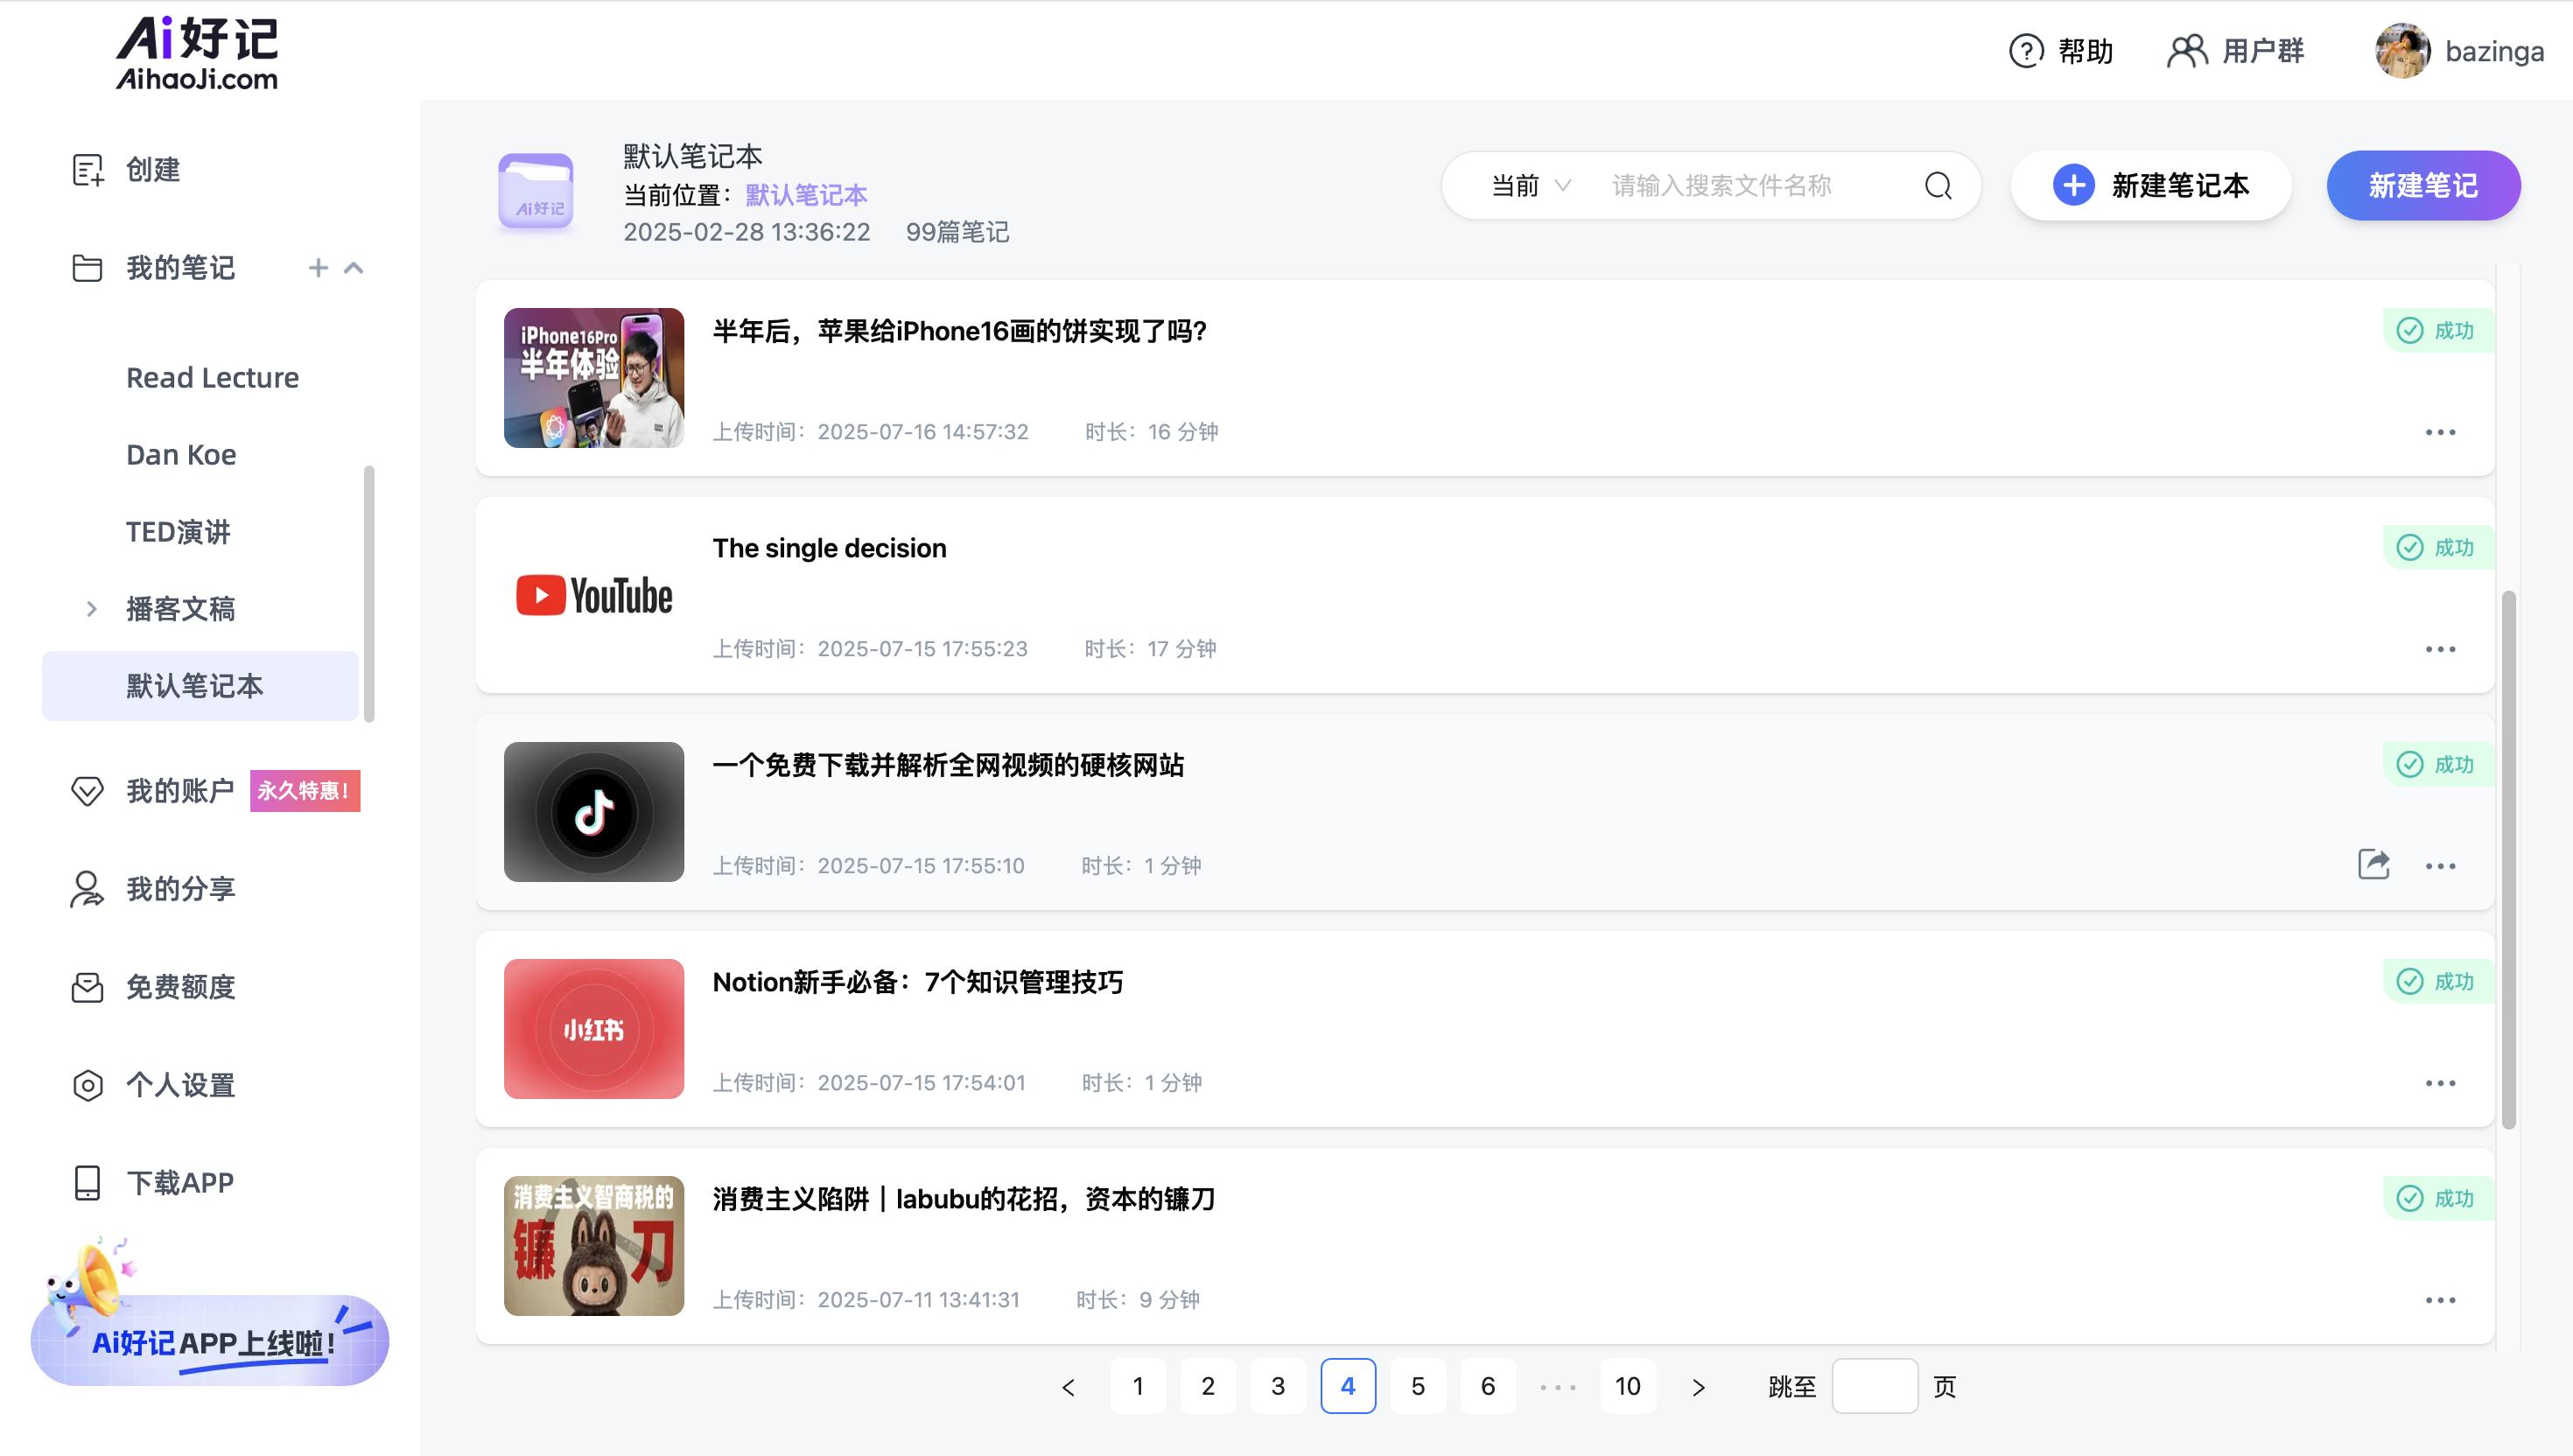This screenshot has height=1456, width=2573.
Task: Open 创建 menu item
Action: [153, 170]
